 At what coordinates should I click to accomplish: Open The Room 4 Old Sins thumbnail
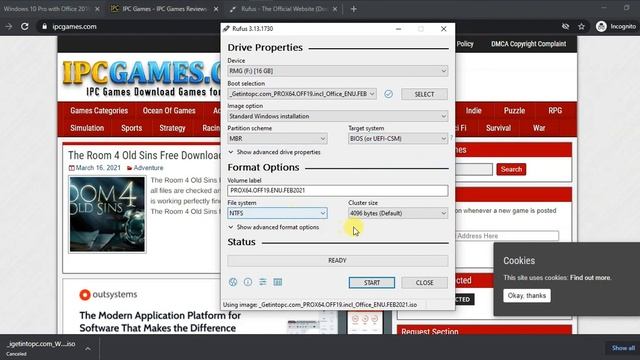pyautogui.click(x=107, y=214)
